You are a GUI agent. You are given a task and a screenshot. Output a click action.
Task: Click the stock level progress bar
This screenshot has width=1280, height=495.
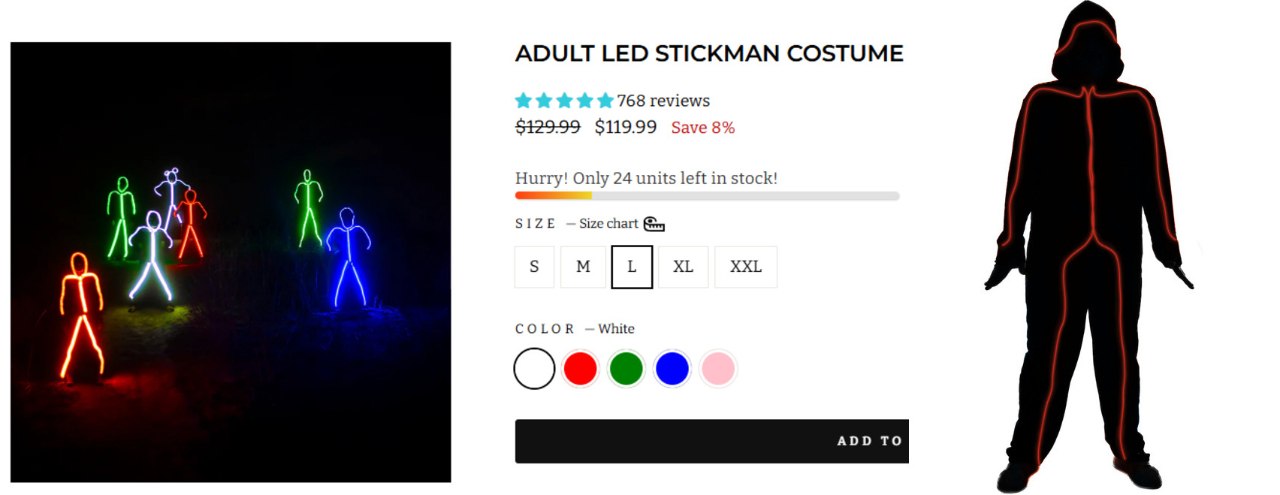pyautogui.click(x=707, y=196)
